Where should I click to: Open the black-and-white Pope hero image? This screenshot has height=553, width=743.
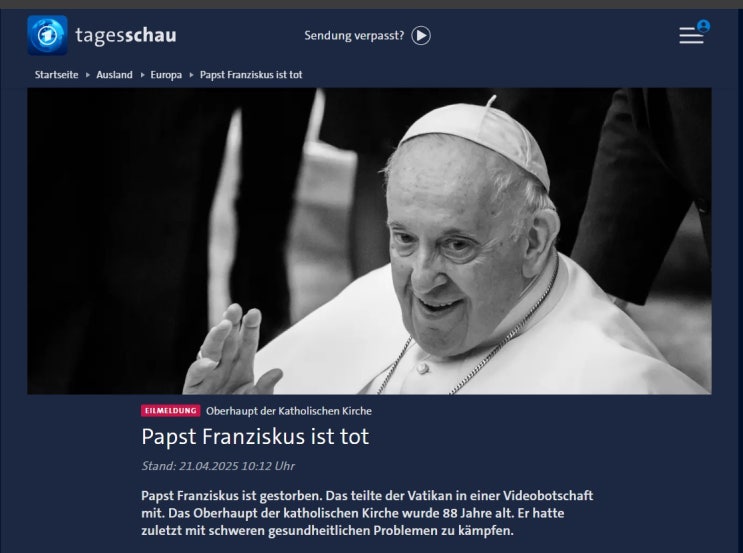(x=369, y=241)
